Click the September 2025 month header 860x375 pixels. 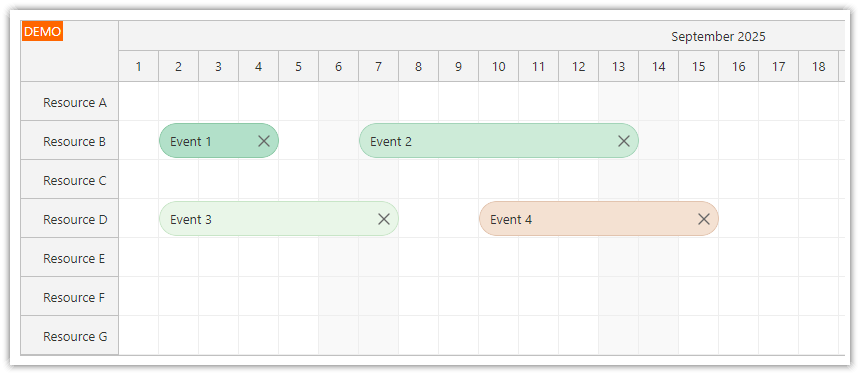[x=718, y=37]
